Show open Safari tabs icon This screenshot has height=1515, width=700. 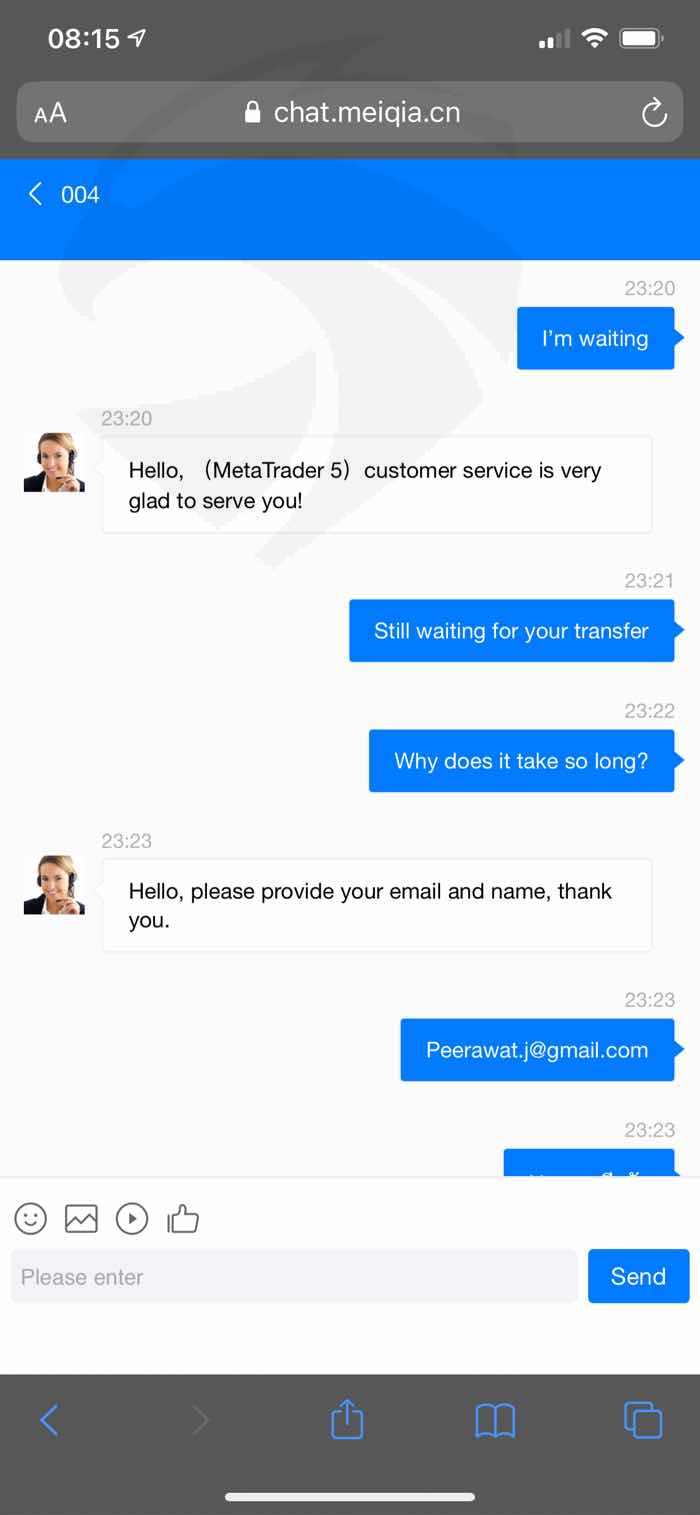pyautogui.click(x=643, y=1420)
